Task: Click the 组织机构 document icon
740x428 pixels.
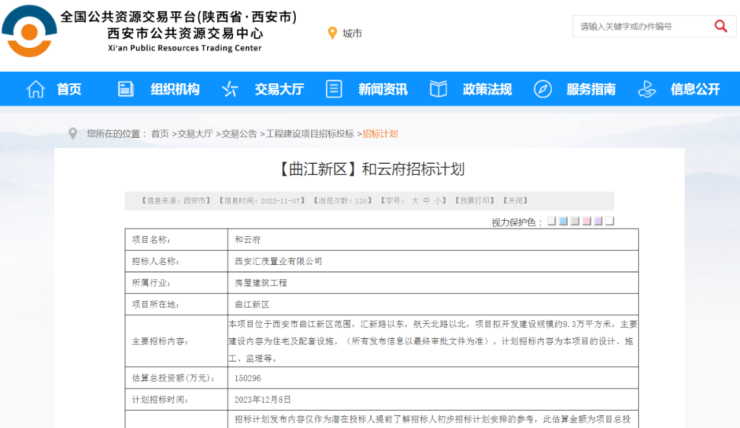Action: (126, 89)
